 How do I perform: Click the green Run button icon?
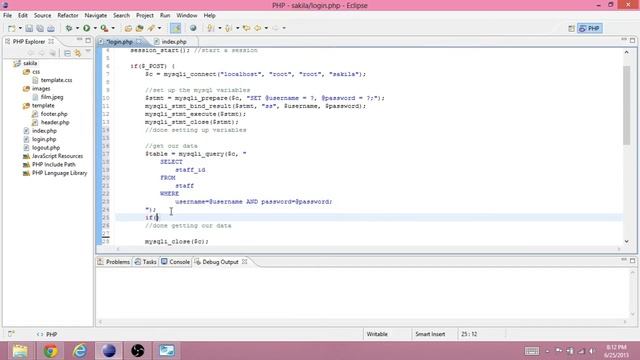pos(87,28)
